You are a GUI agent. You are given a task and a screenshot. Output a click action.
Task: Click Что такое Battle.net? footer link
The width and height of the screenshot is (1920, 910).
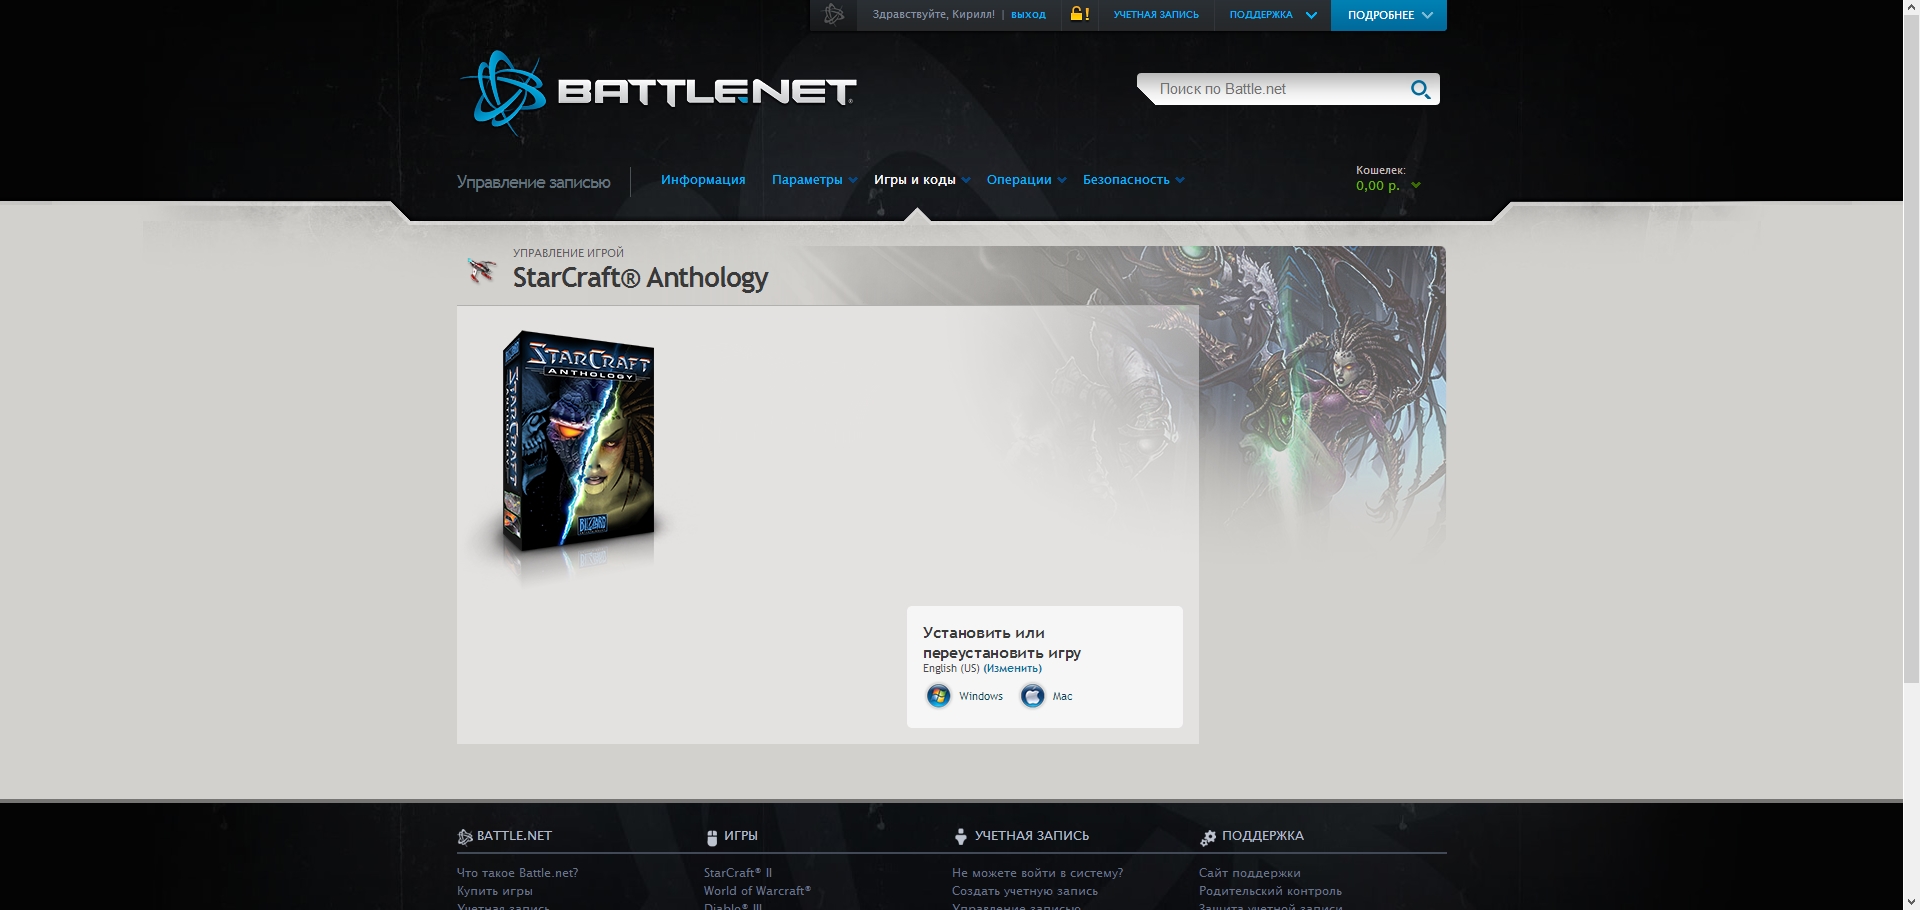(x=517, y=873)
